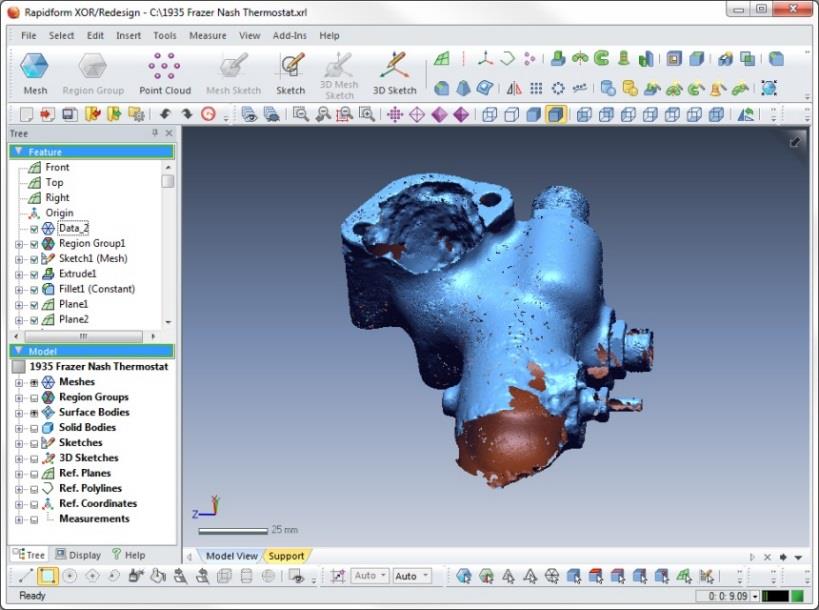The height and width of the screenshot is (610, 819).
Task: Open the Help panel tab
Action: [128, 555]
